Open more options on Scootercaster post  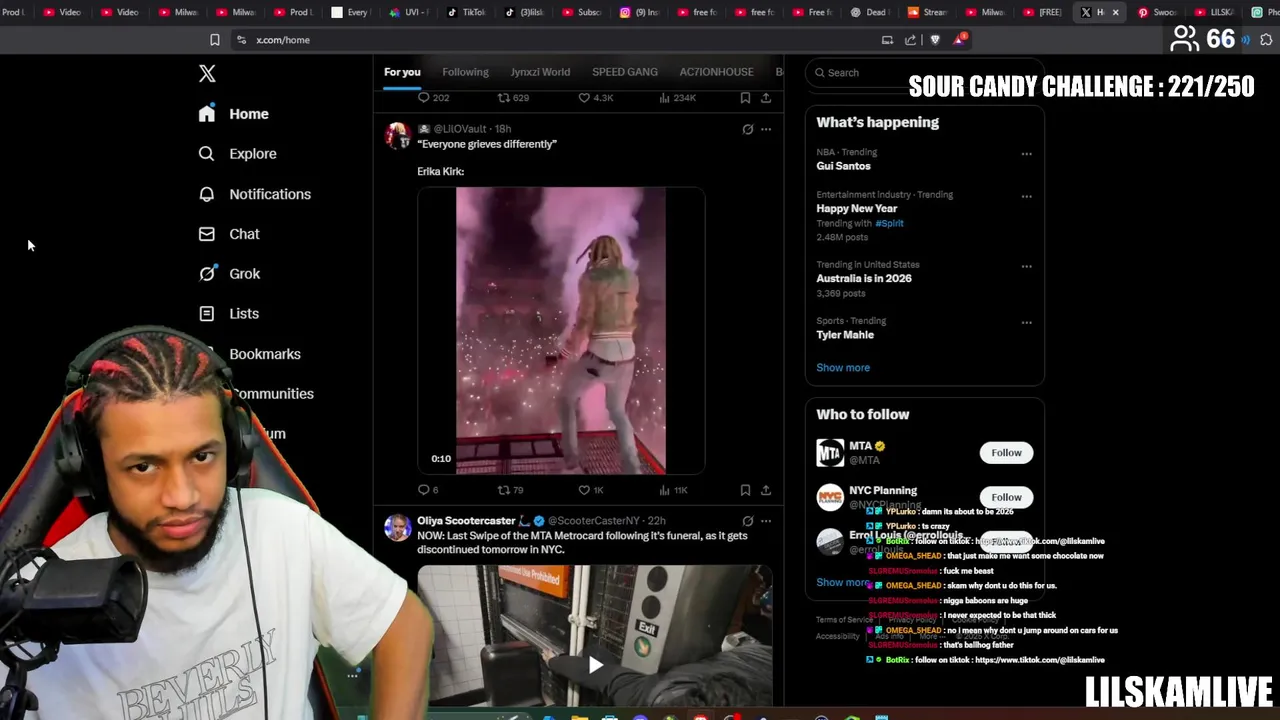(766, 521)
